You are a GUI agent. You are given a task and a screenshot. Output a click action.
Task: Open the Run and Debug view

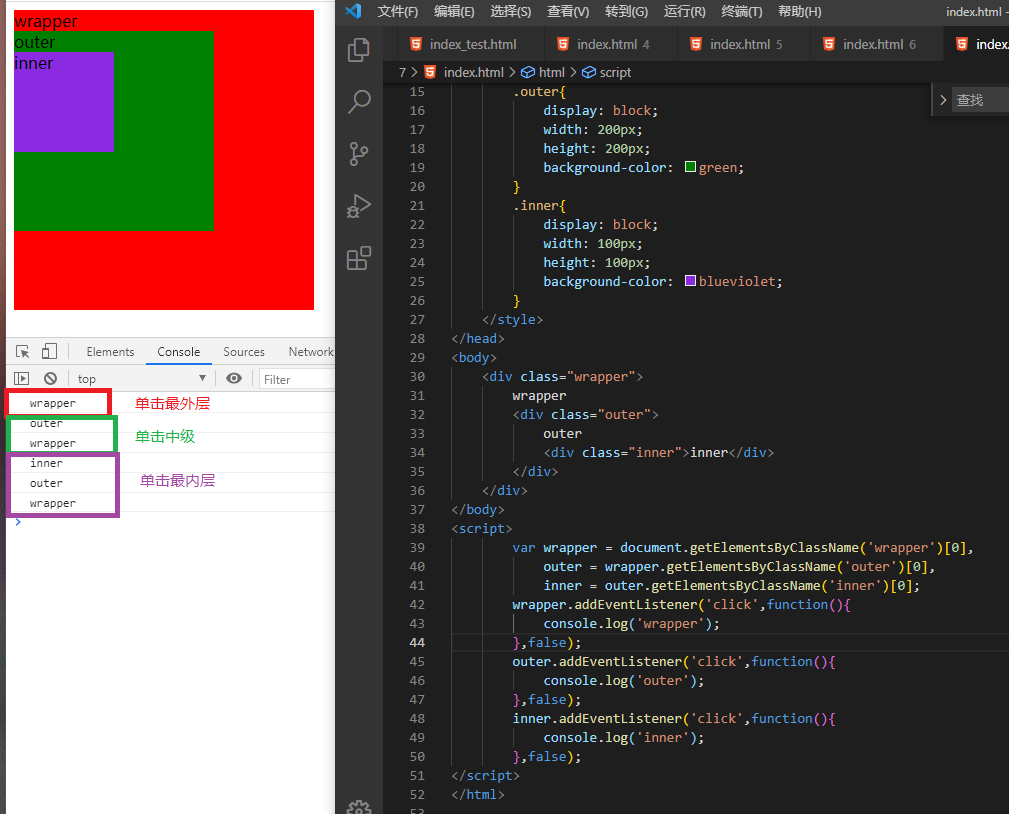click(x=358, y=207)
